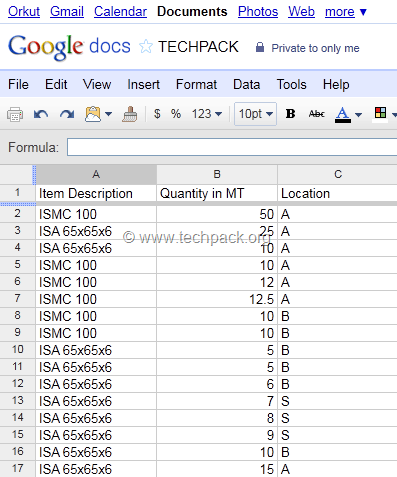Open the Help menu
Viewport: 397px width, 477px height.
pyautogui.click(x=336, y=84)
